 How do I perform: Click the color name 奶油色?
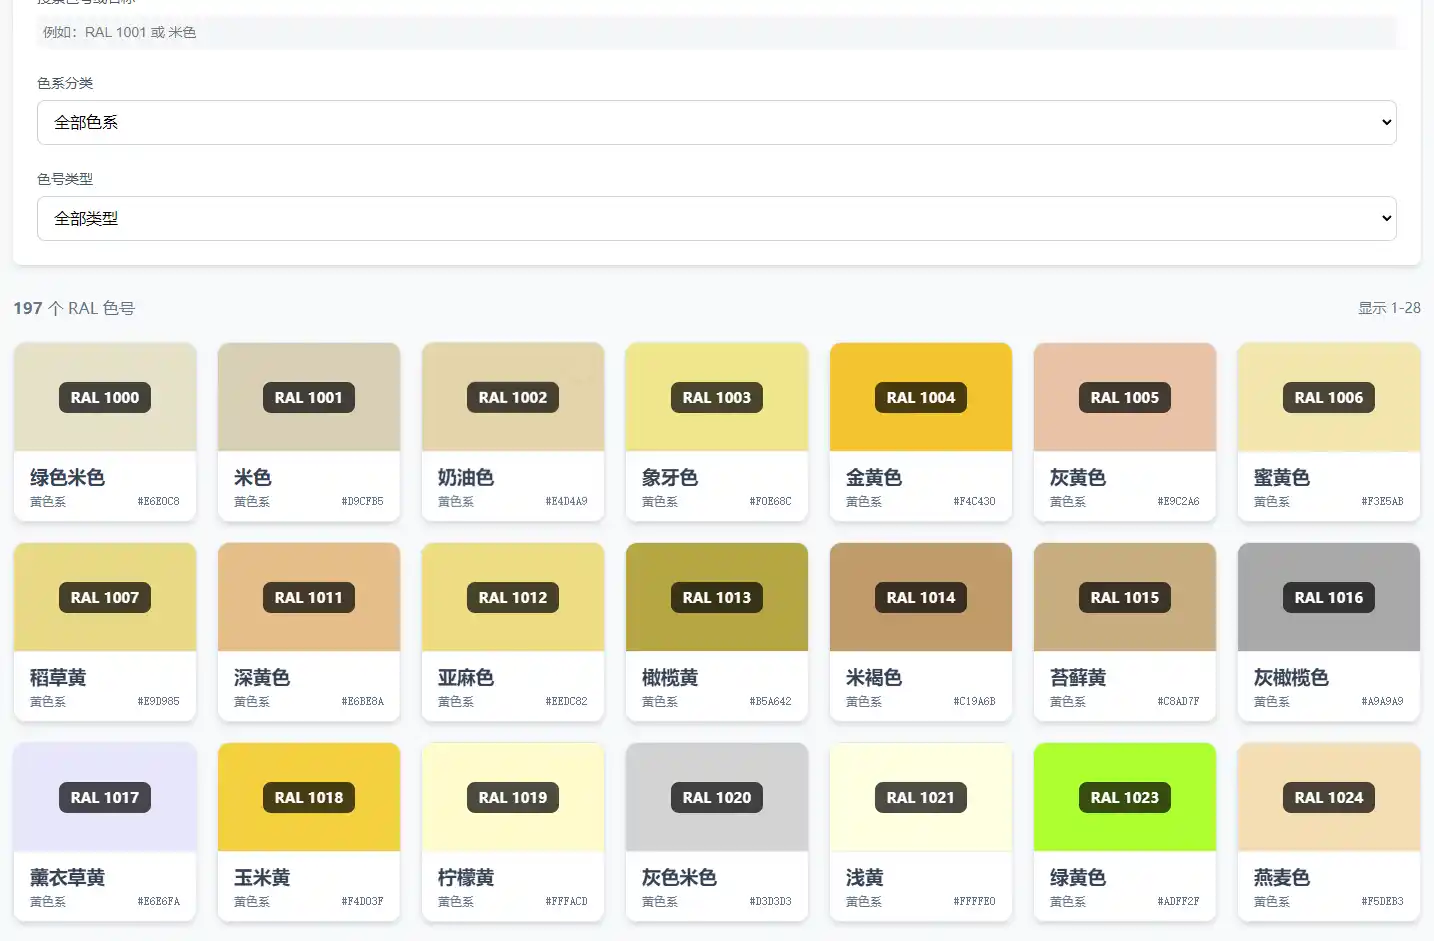point(466,478)
